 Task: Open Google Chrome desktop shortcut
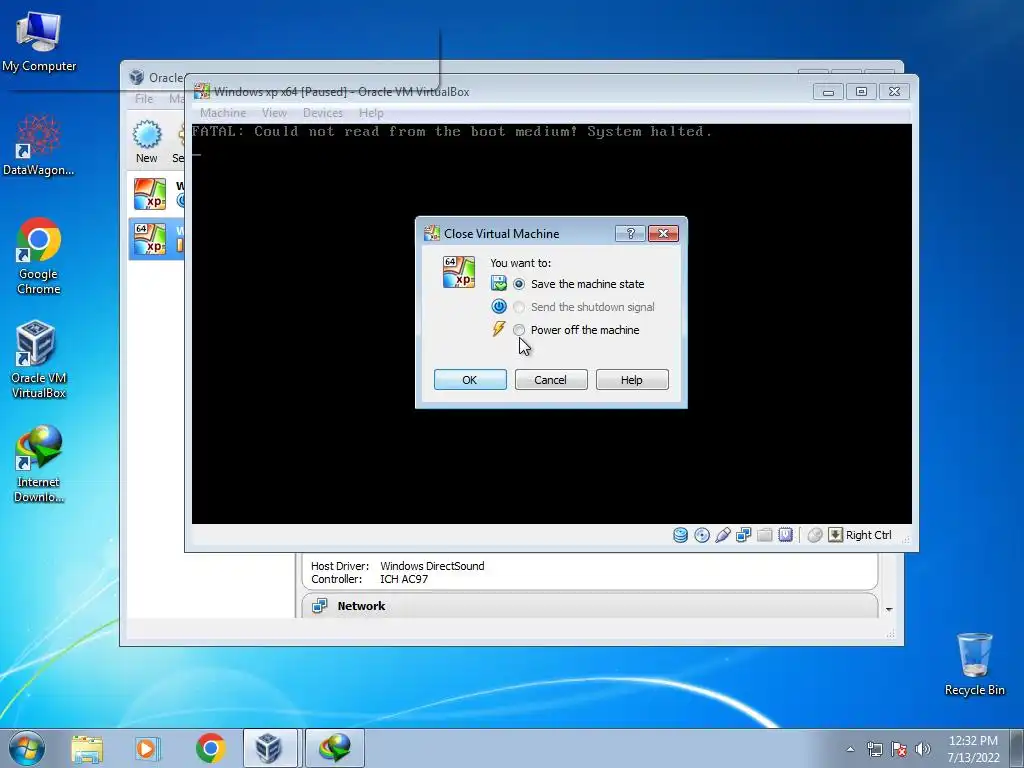pos(39,256)
